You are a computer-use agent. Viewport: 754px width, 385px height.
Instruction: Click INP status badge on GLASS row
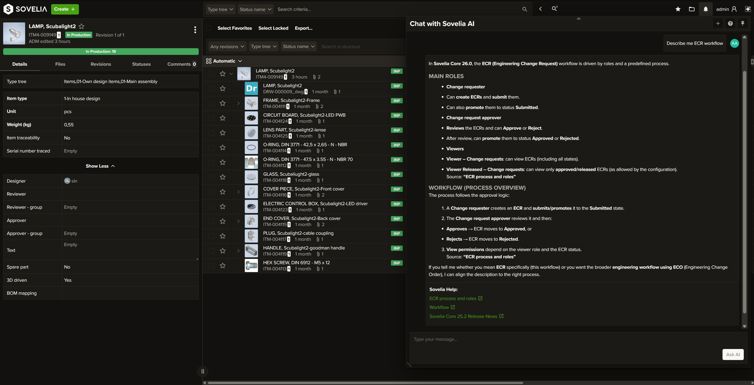397,174
